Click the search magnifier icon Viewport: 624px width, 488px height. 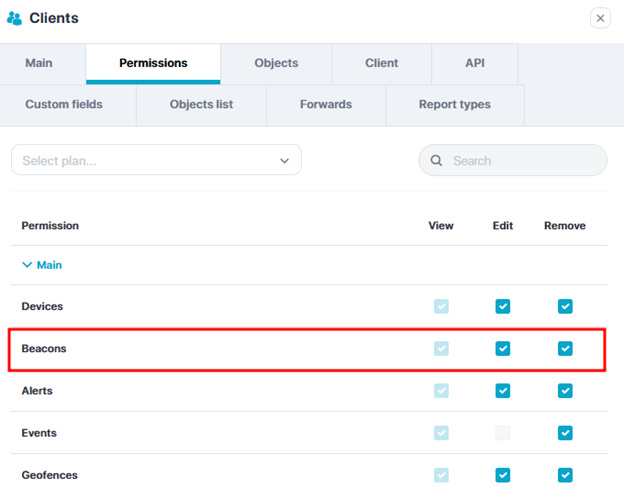click(x=436, y=160)
